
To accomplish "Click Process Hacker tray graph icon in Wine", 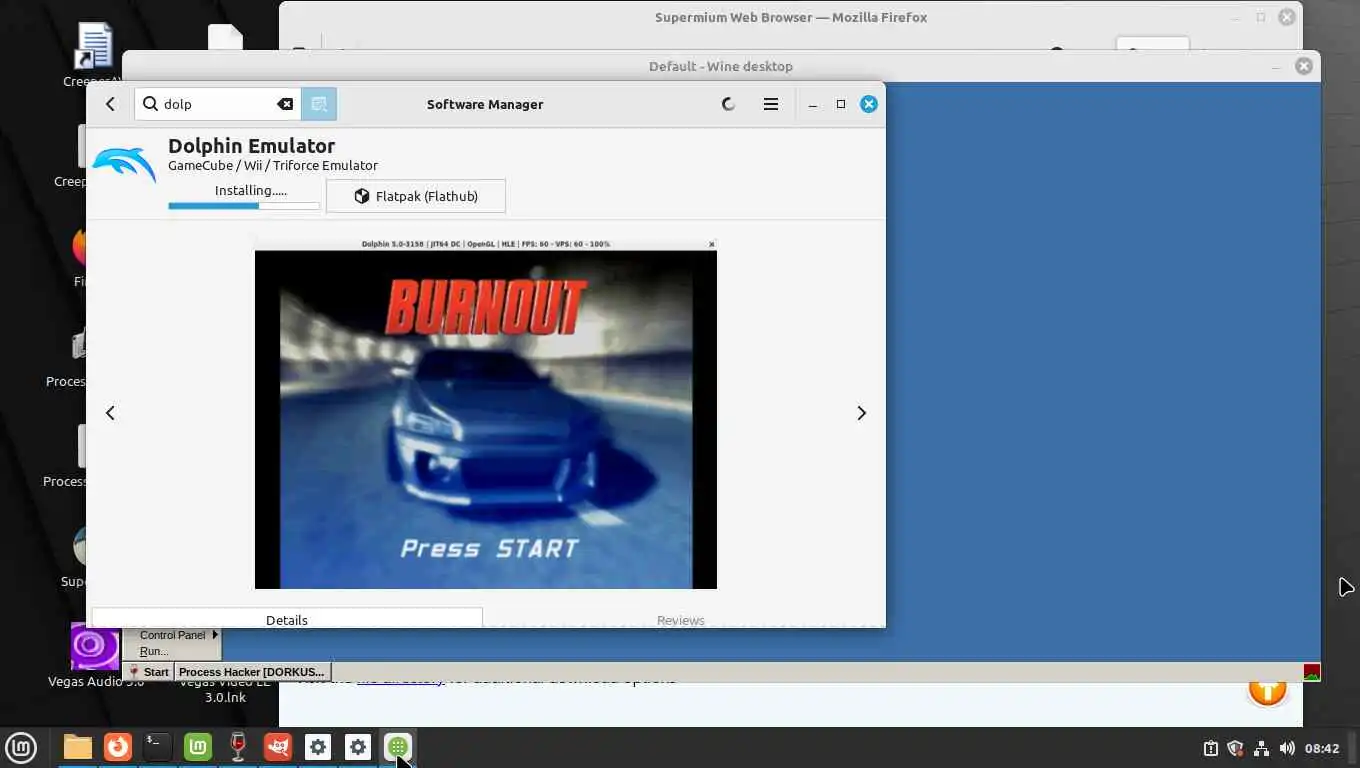I will [x=1312, y=672].
